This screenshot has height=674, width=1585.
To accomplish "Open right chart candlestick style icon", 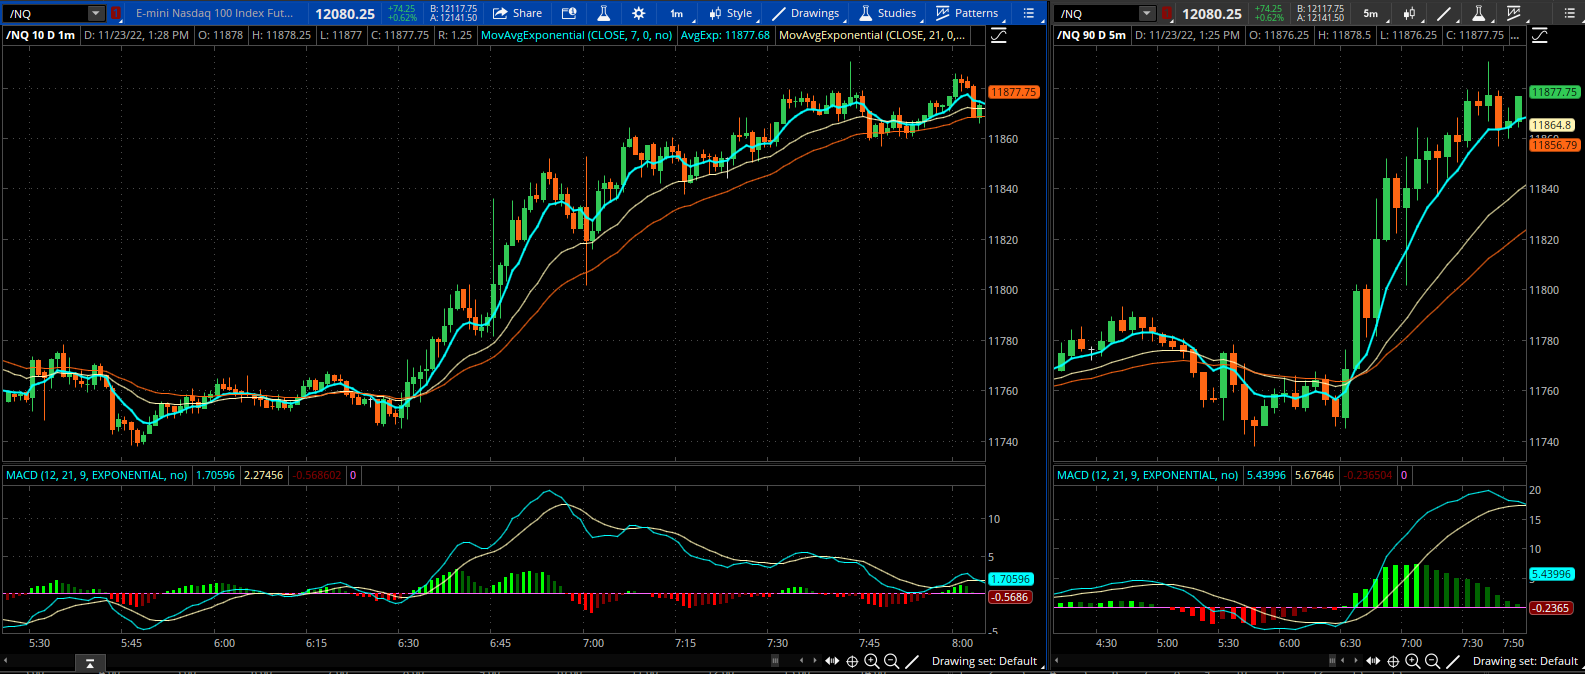I will tap(1409, 14).
